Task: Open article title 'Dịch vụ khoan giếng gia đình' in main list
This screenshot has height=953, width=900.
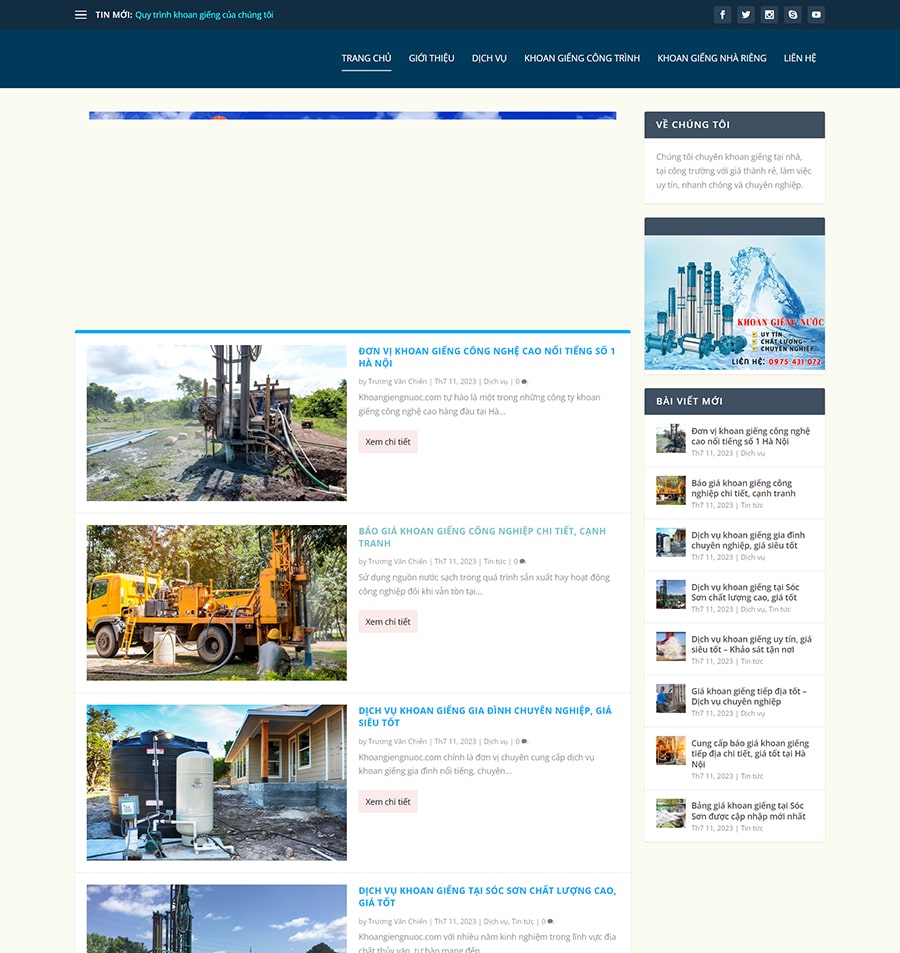Action: click(485, 717)
